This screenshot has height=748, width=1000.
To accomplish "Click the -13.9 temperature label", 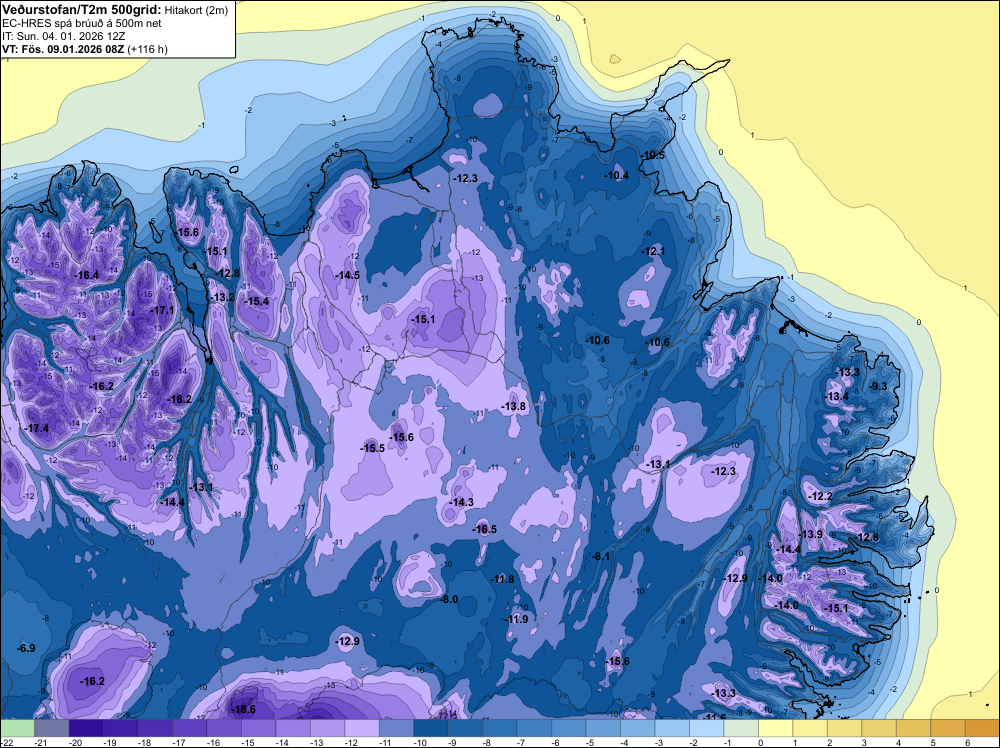I will point(811,534).
